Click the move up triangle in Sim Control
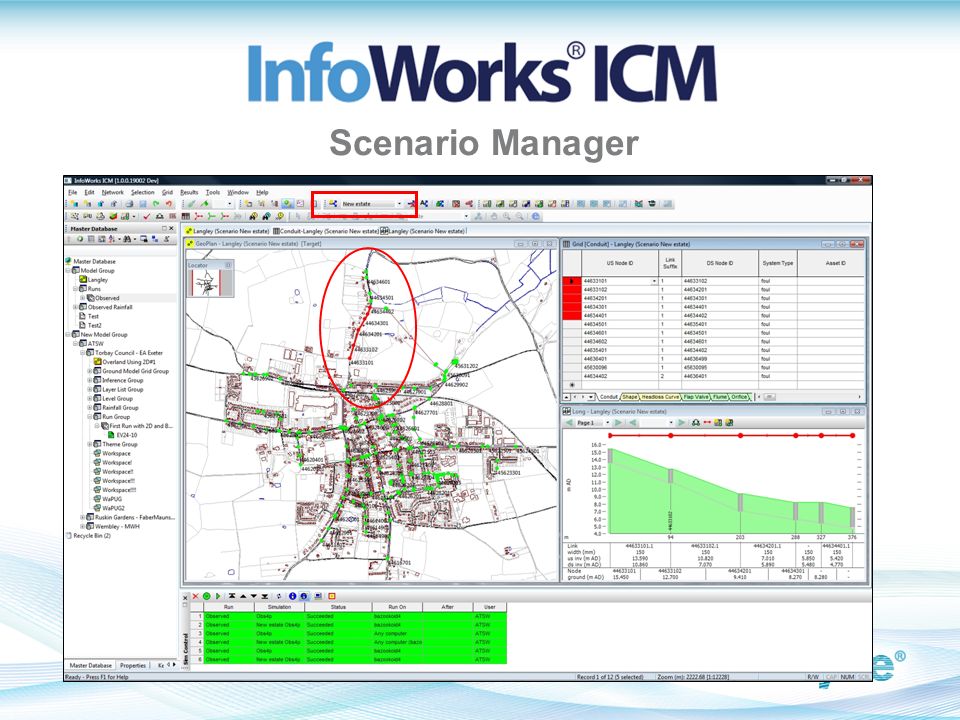The image size is (960, 720). click(x=243, y=596)
